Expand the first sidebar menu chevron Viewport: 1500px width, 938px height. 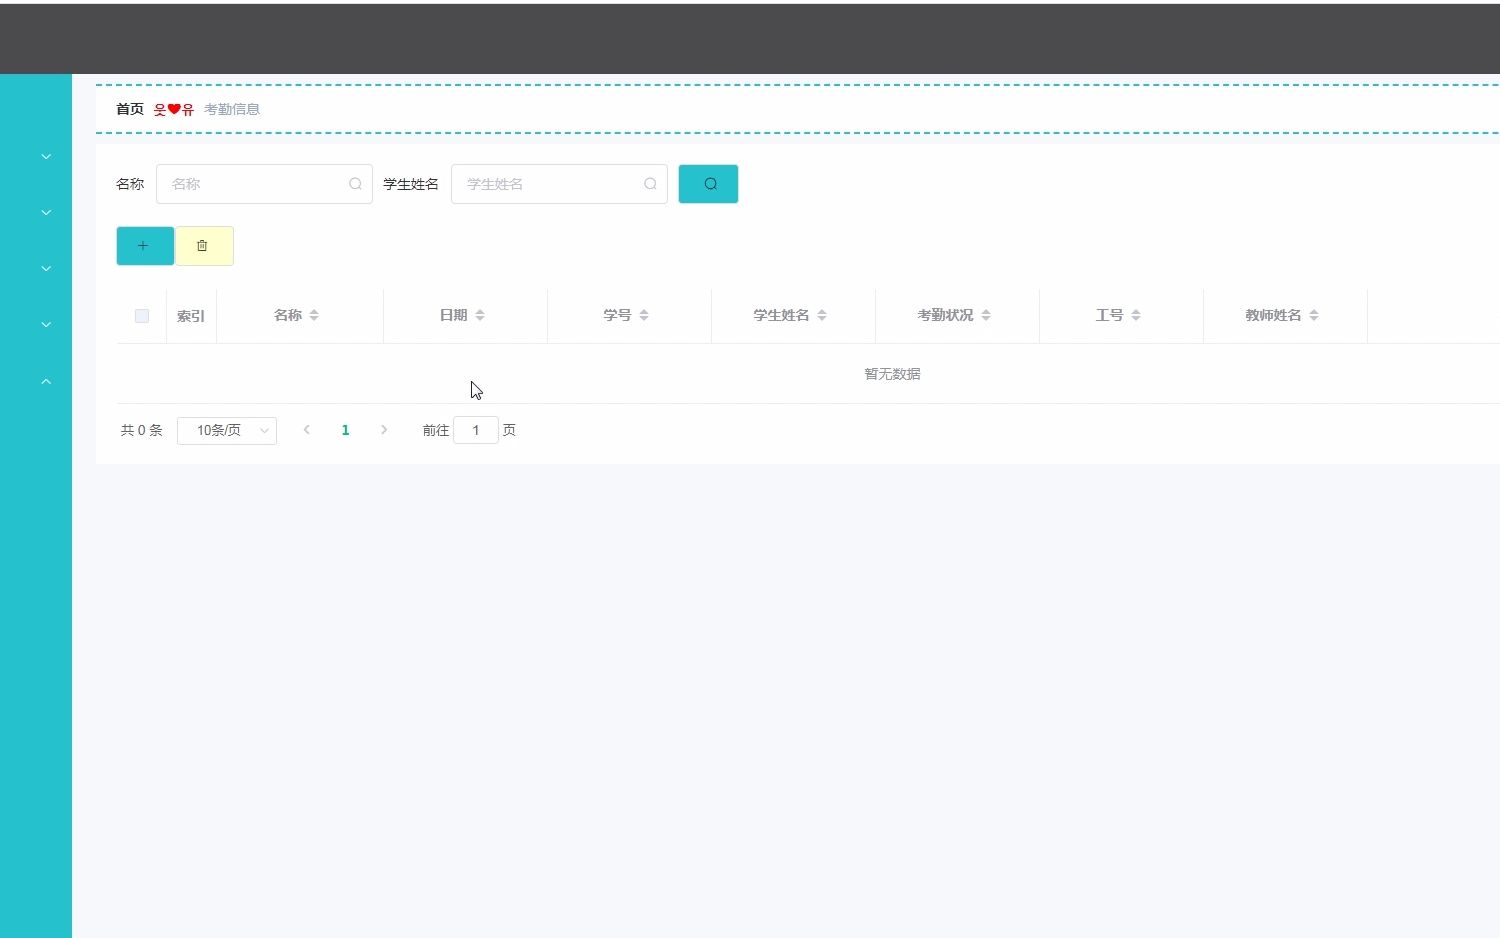click(45, 156)
